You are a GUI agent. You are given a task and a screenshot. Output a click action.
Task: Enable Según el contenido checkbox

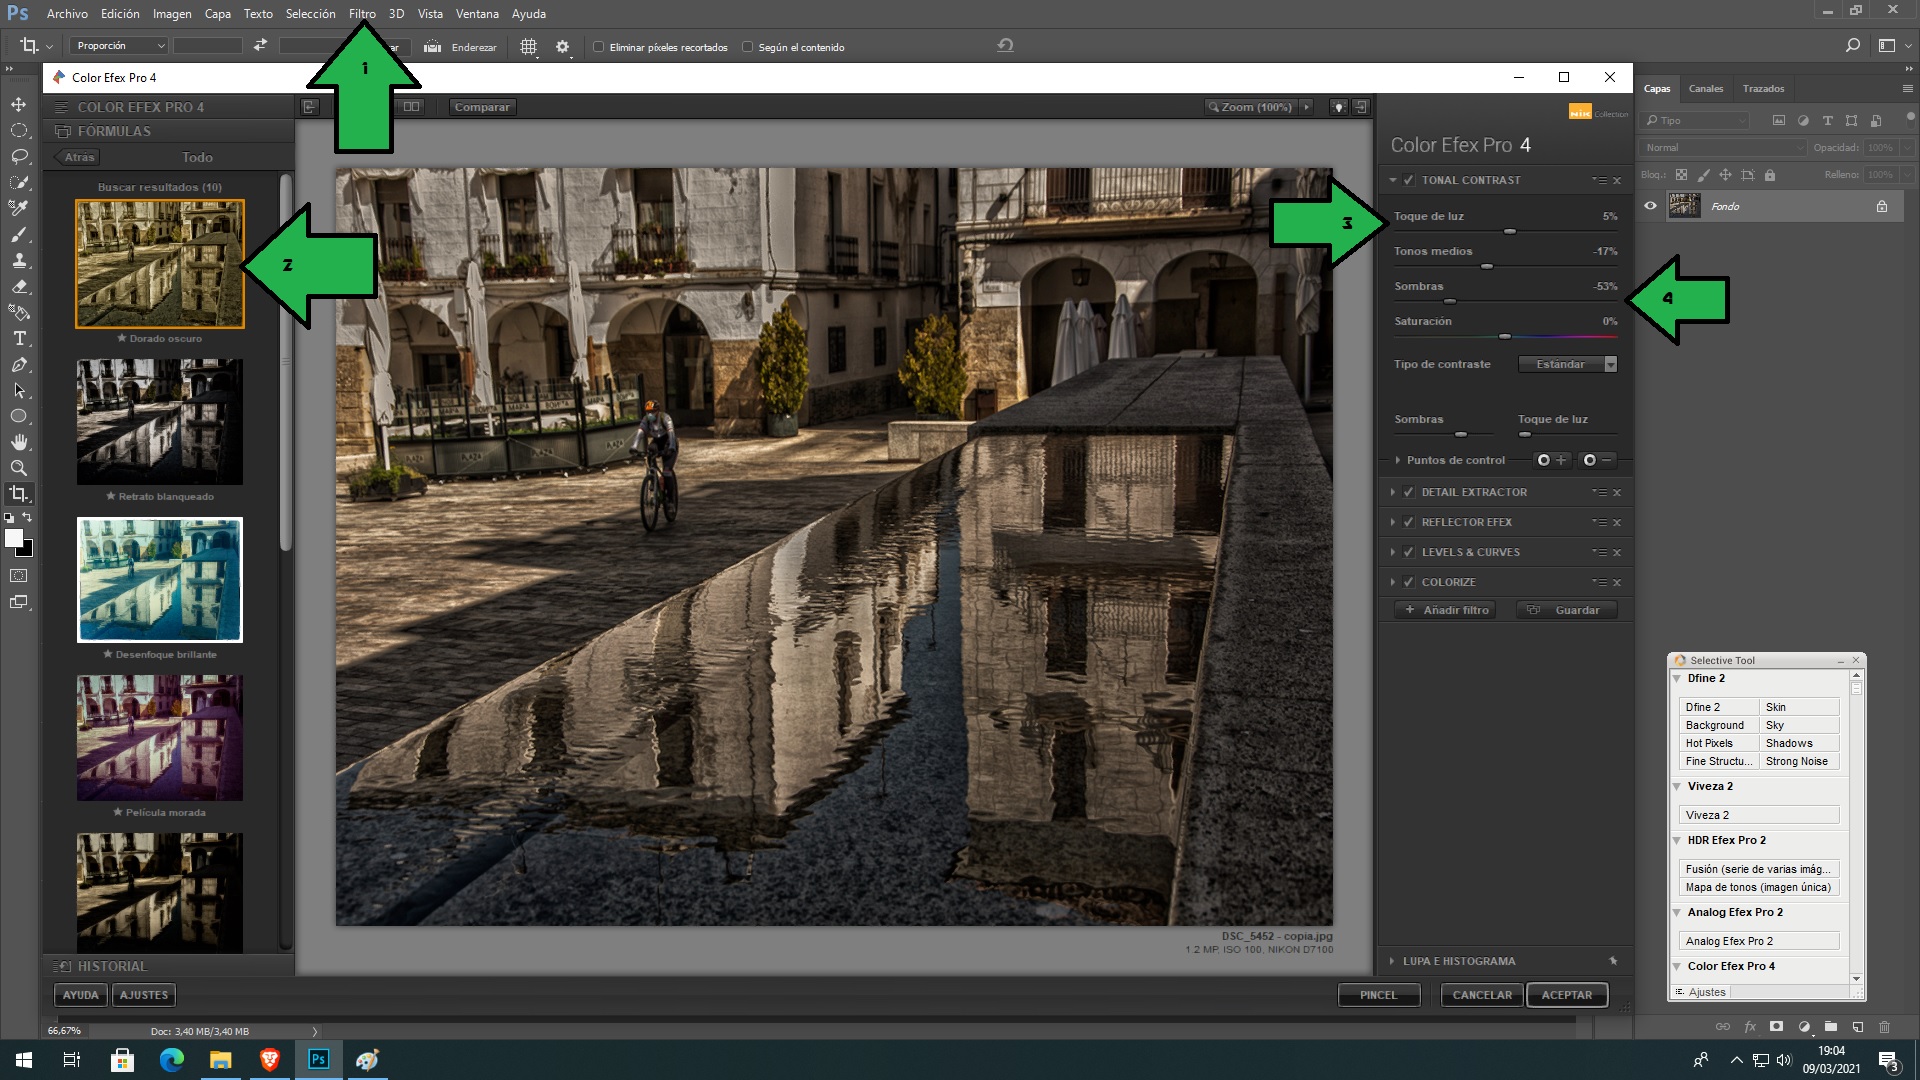(x=747, y=47)
